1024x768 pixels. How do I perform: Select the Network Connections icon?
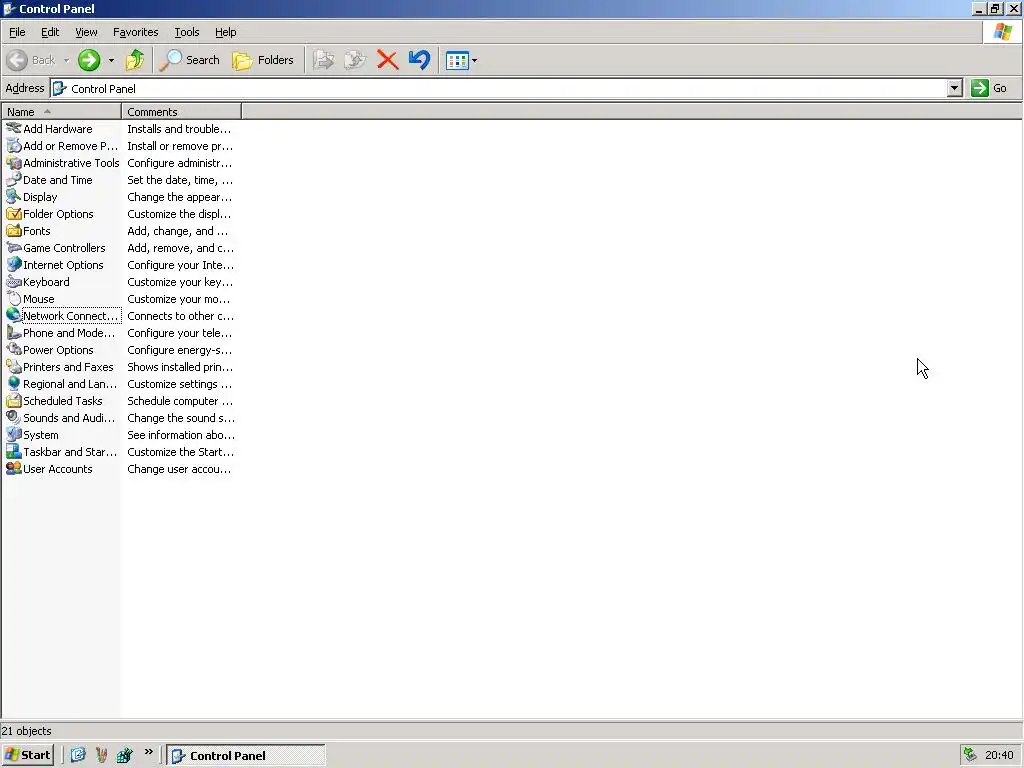tap(14, 315)
